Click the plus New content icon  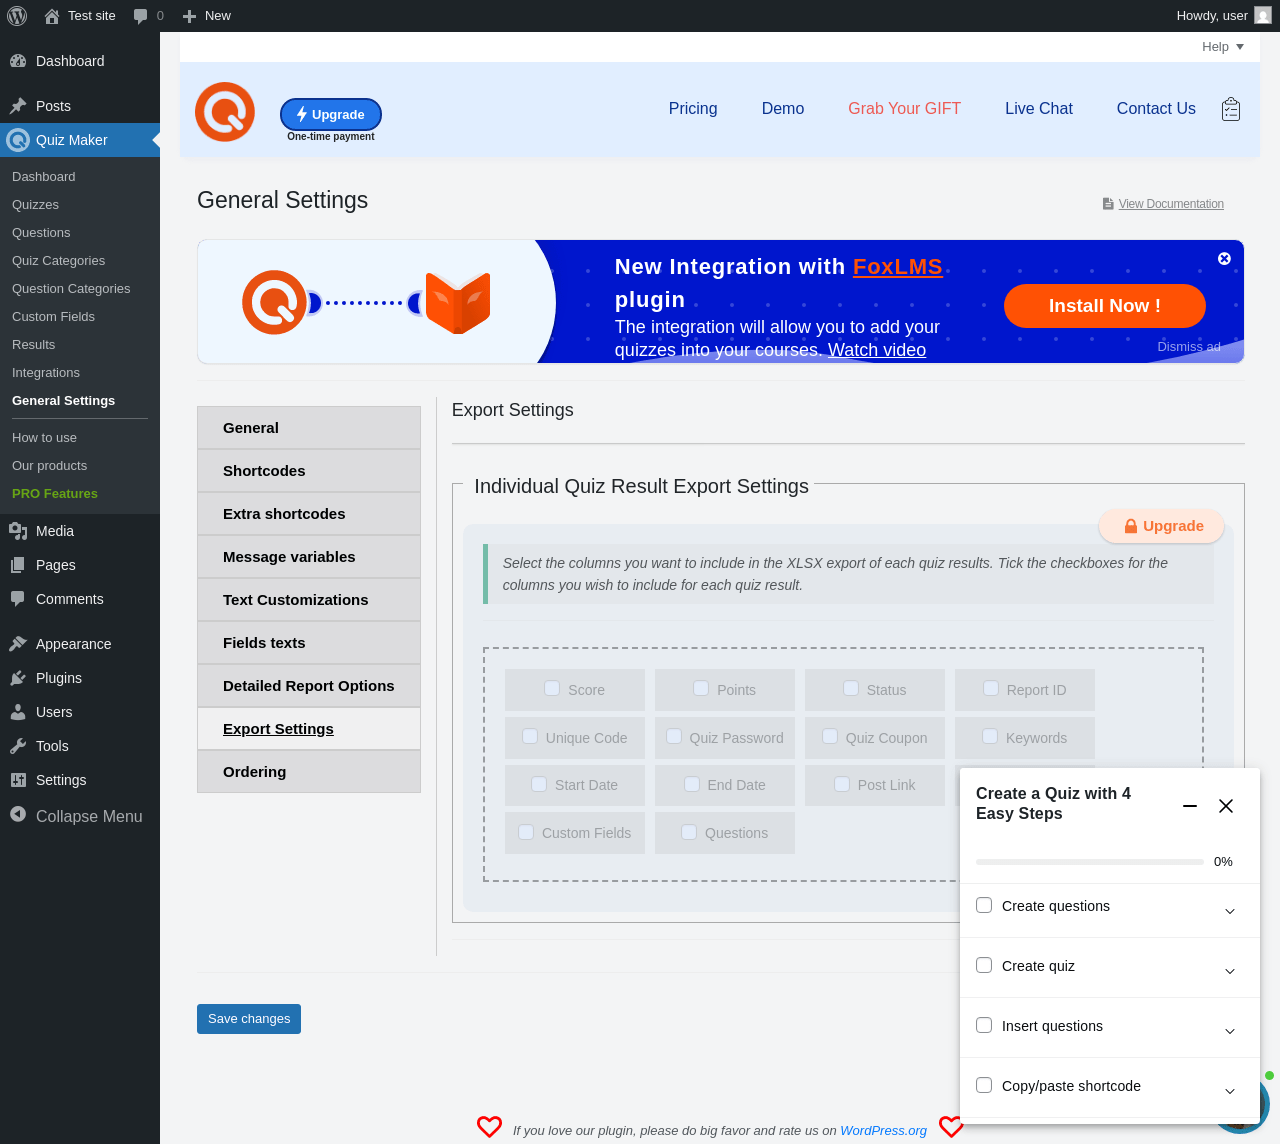(x=189, y=16)
